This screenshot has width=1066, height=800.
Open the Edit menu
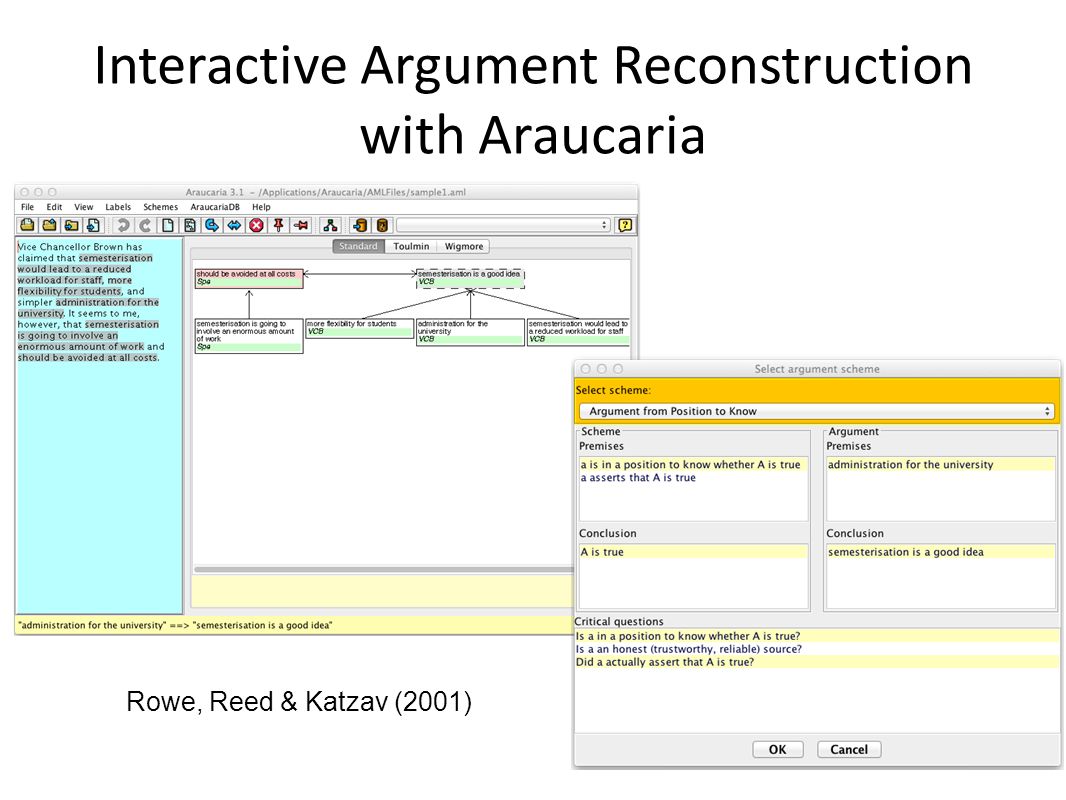[54, 207]
